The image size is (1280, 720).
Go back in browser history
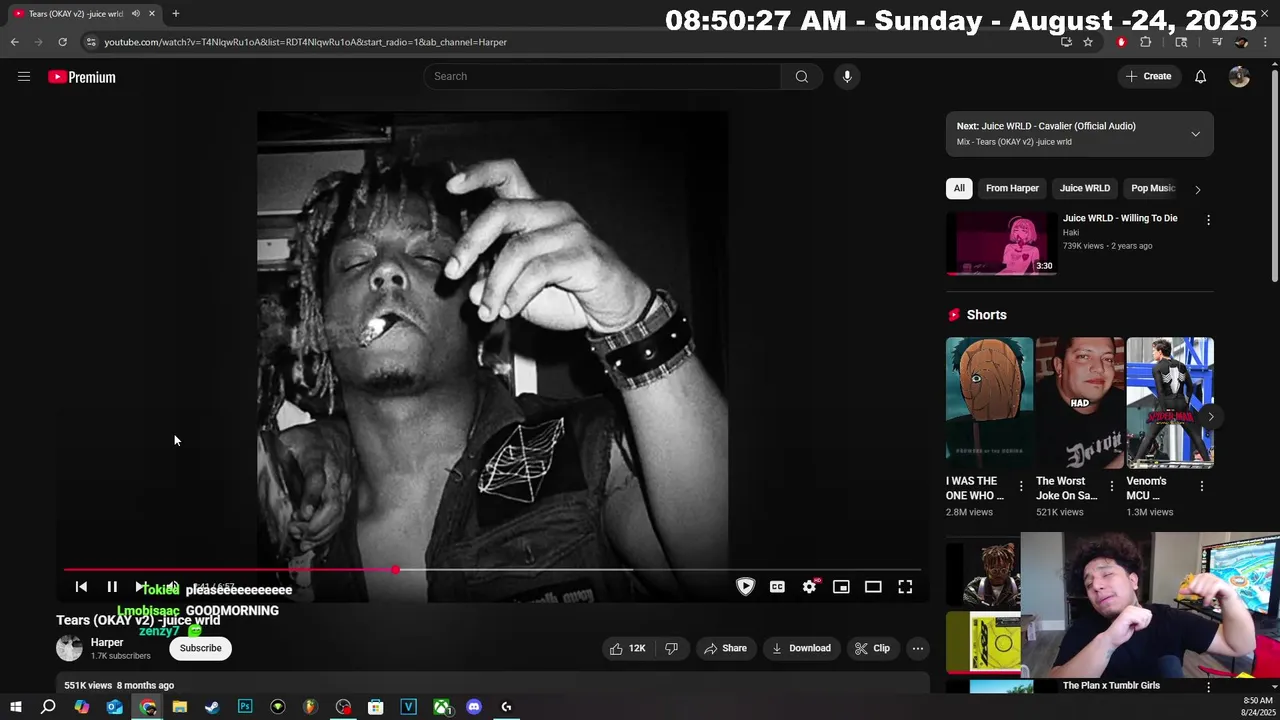pos(14,42)
